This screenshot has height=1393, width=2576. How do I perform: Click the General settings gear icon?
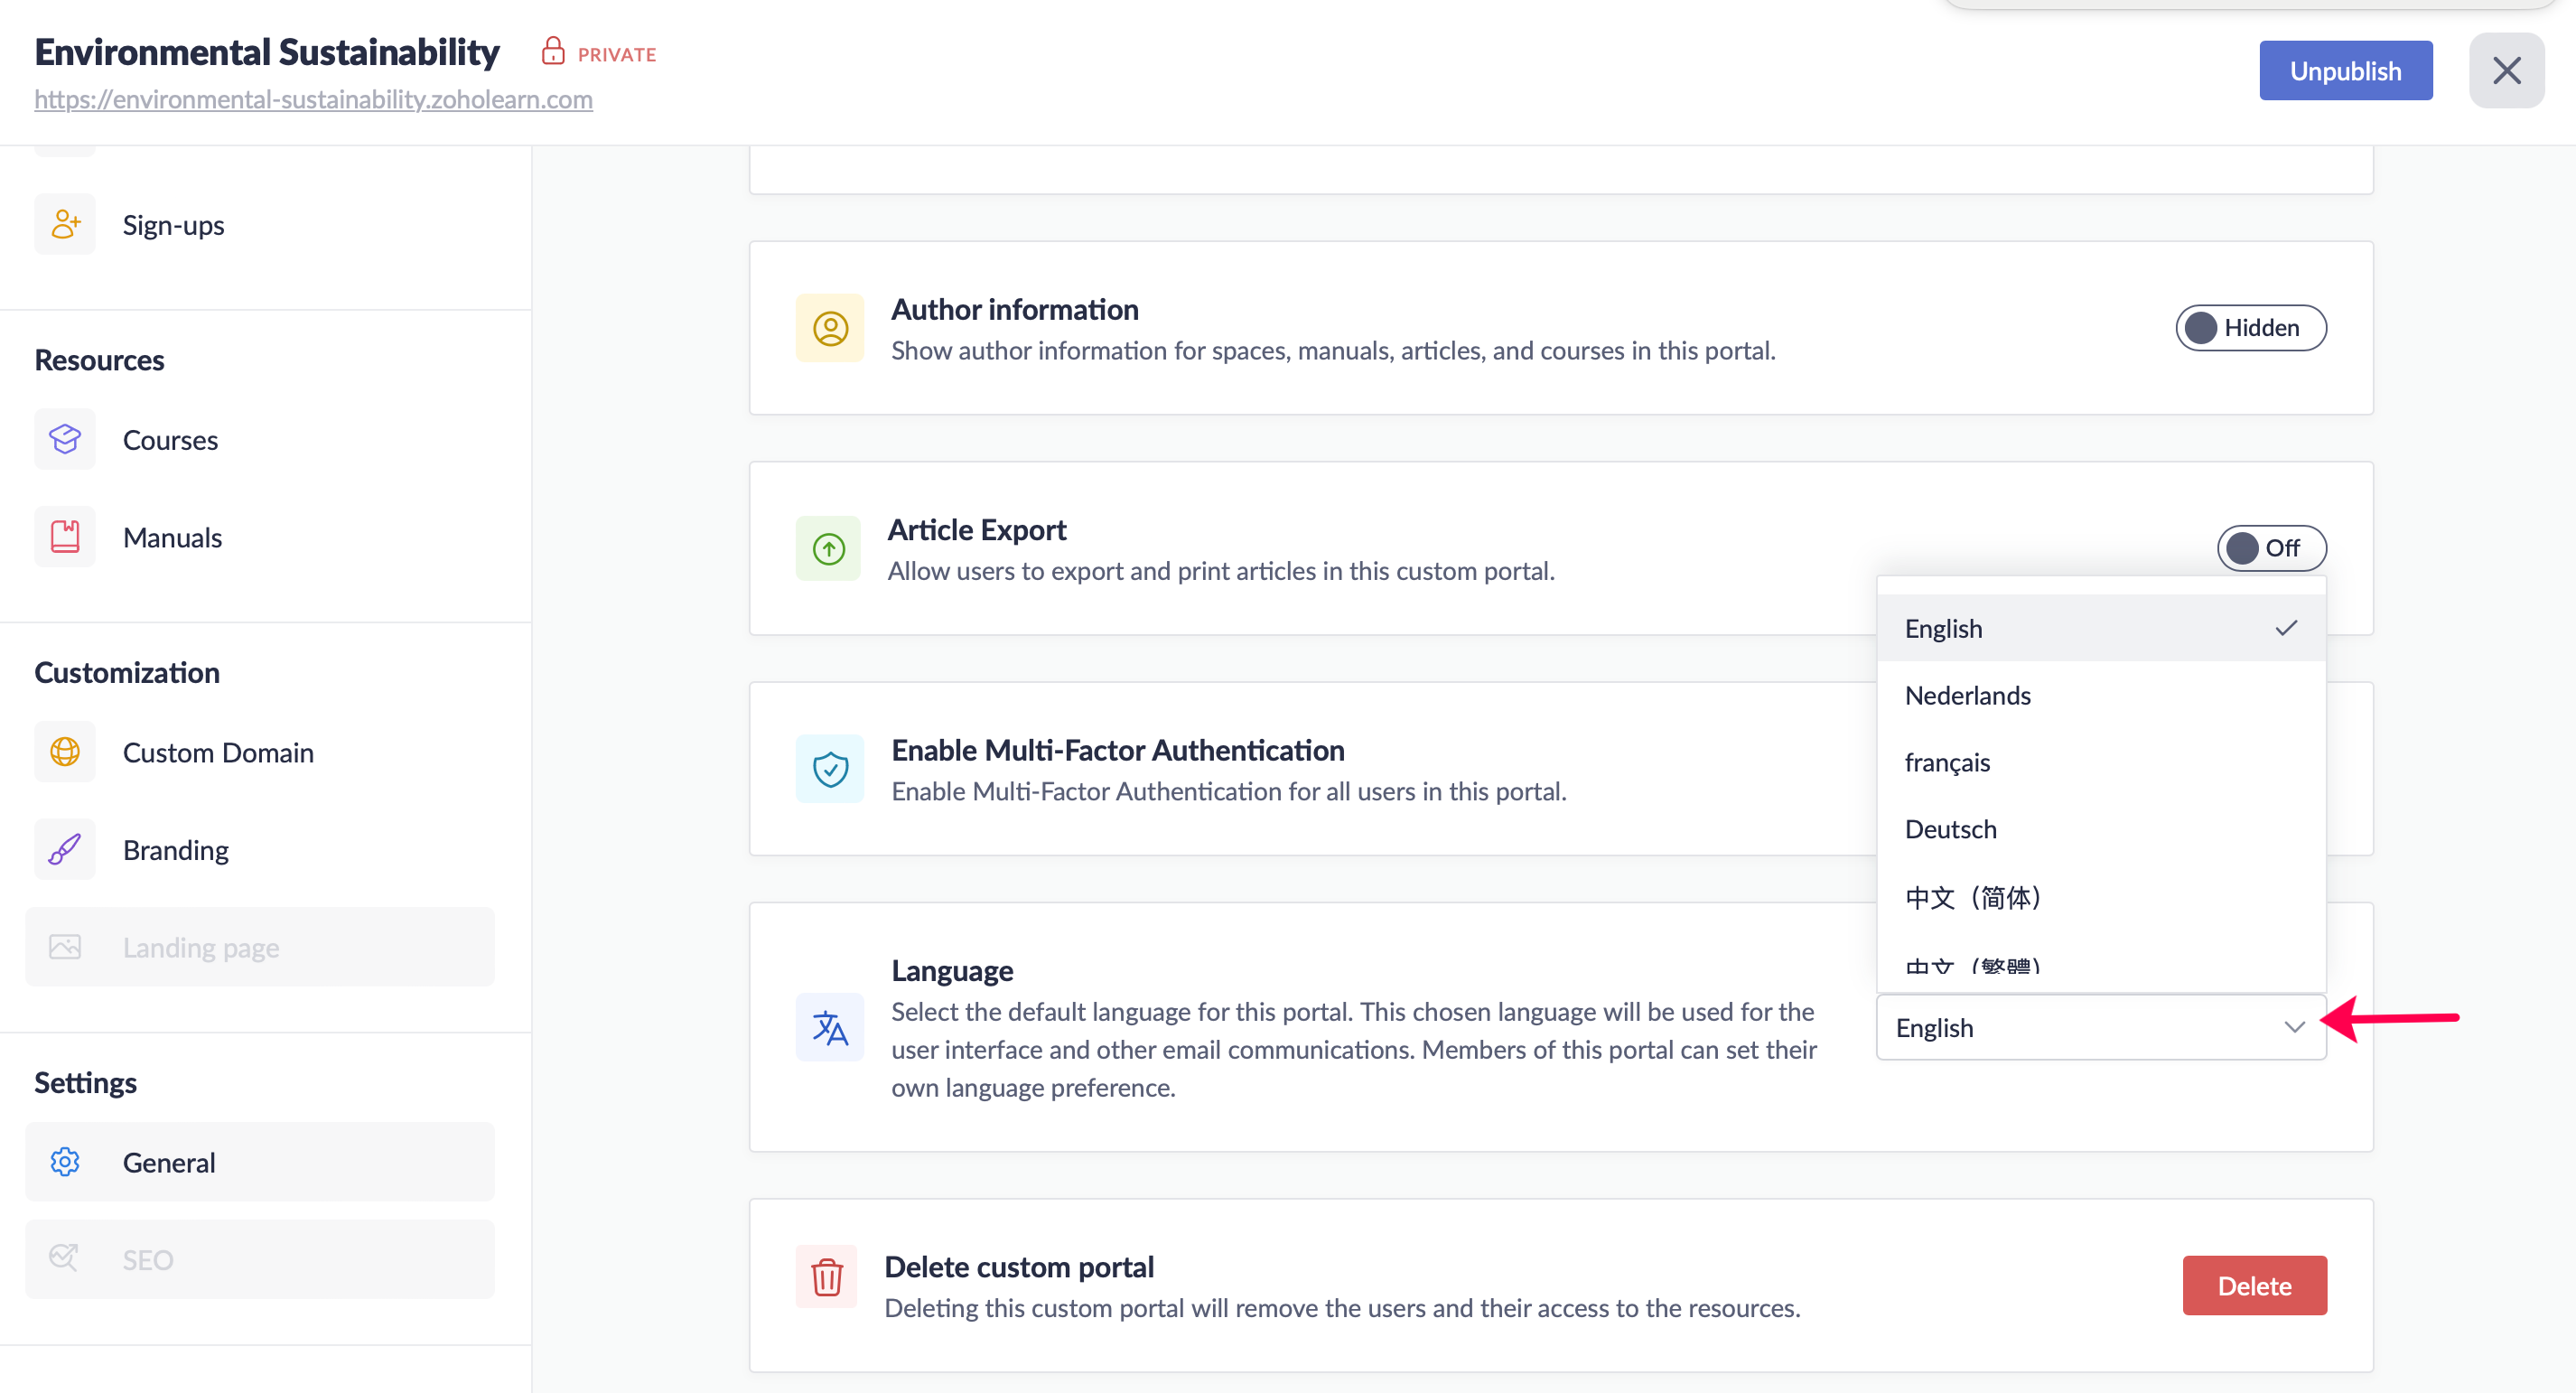pyautogui.click(x=65, y=1161)
